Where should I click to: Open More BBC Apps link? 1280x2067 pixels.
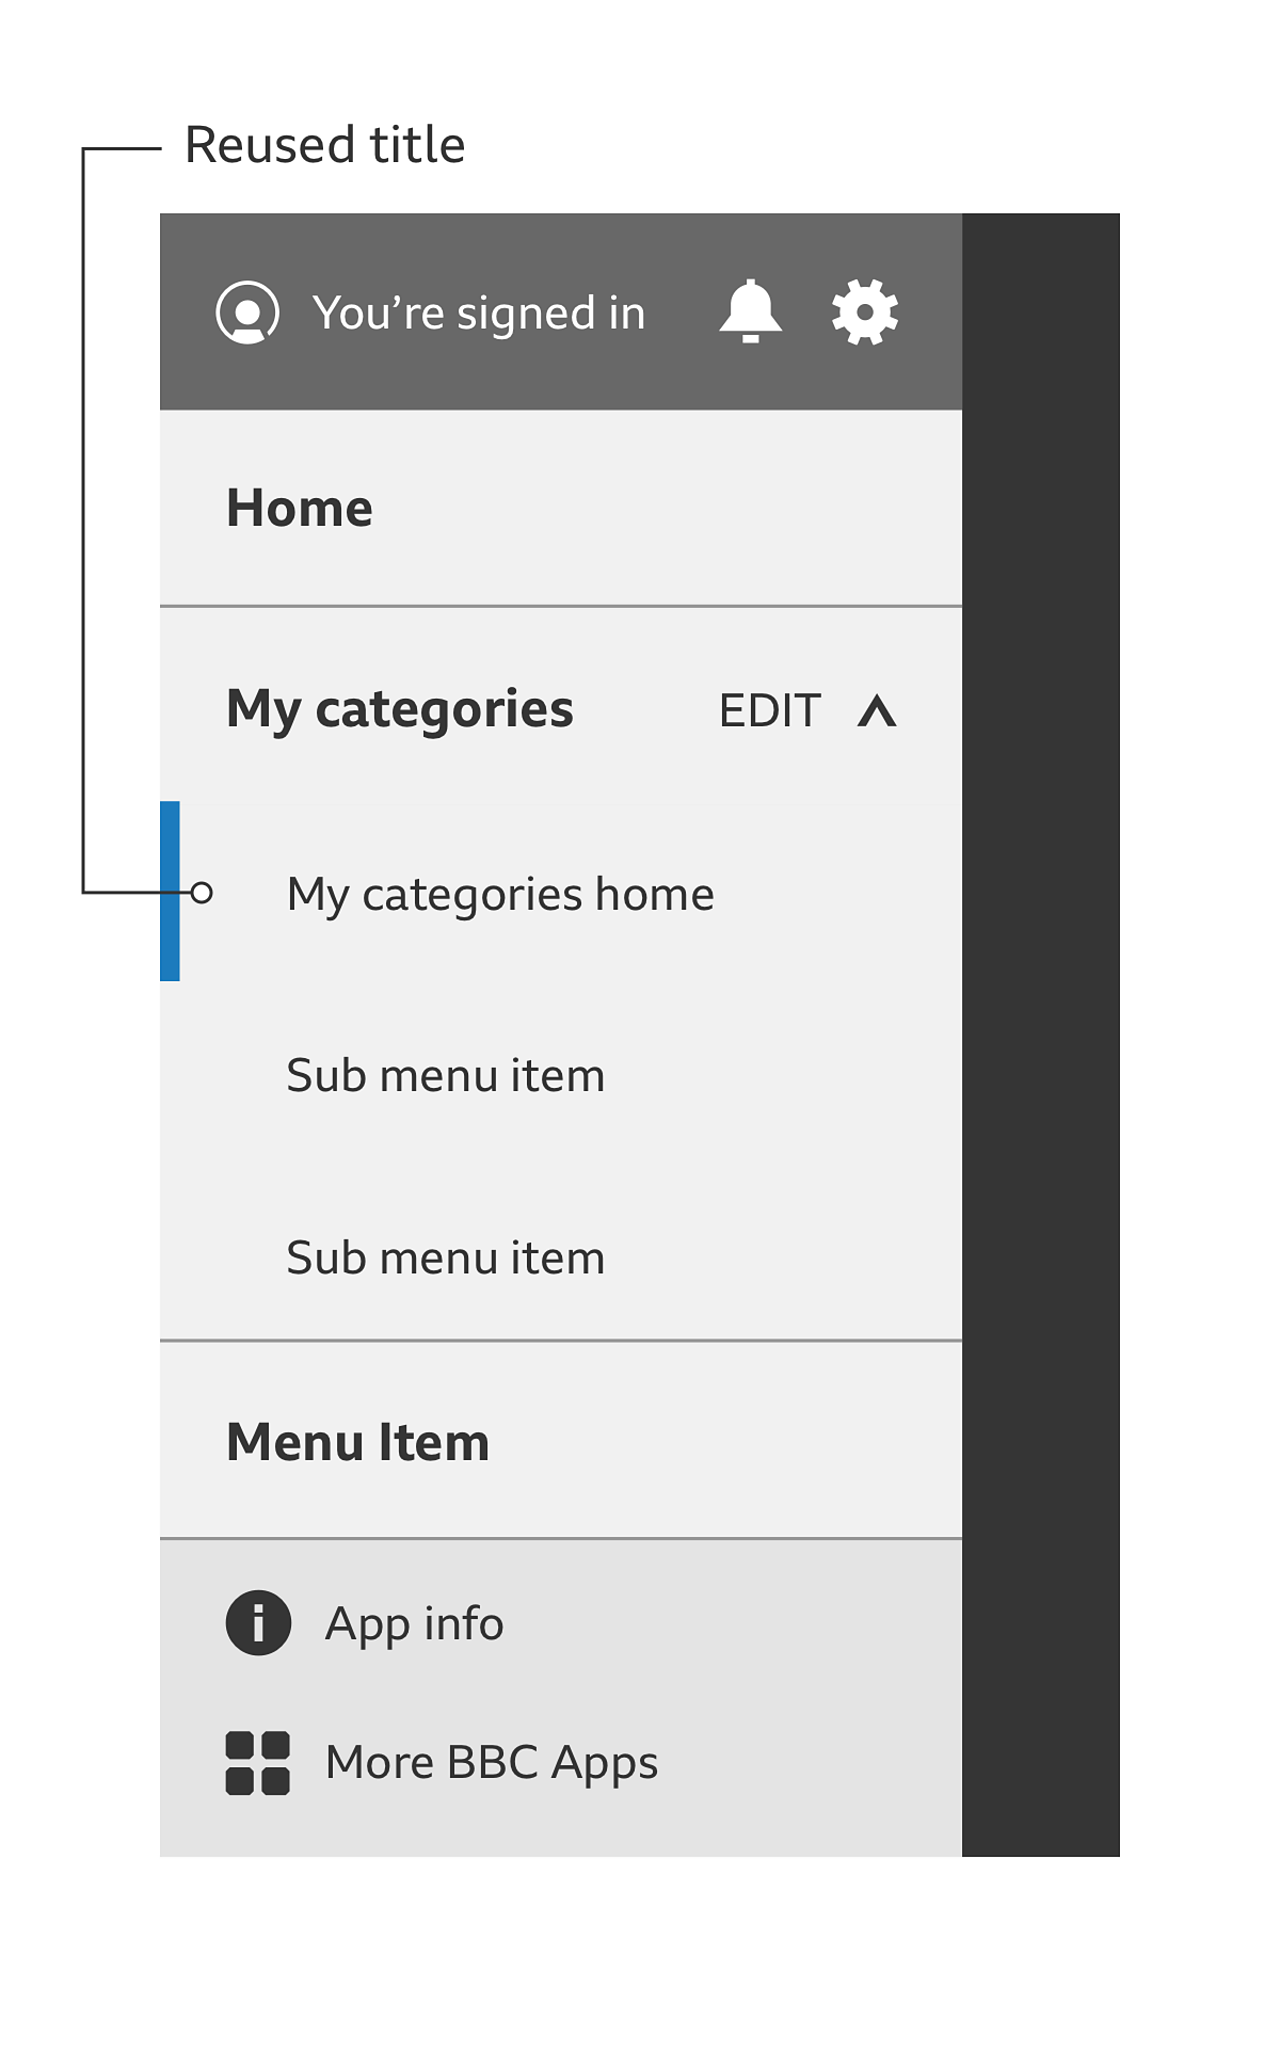(x=491, y=1762)
